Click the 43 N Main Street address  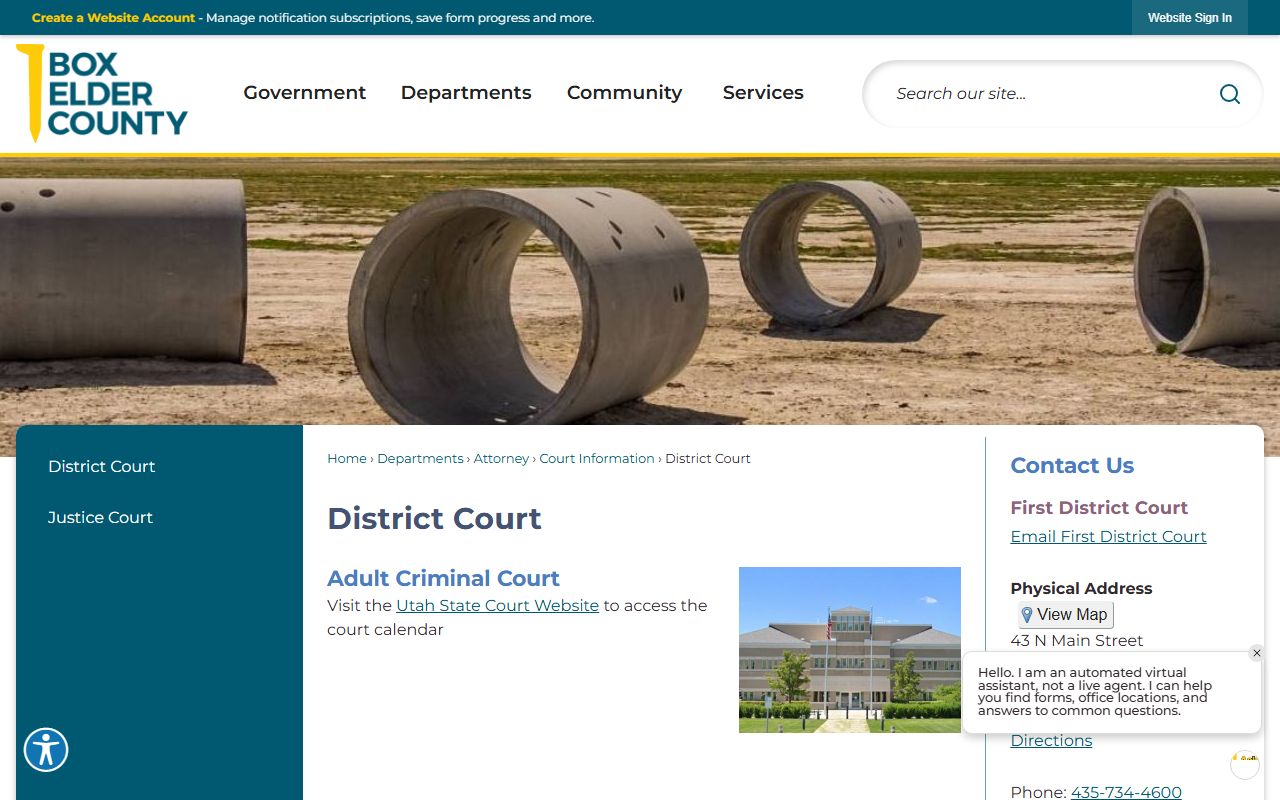pyautogui.click(x=1077, y=641)
